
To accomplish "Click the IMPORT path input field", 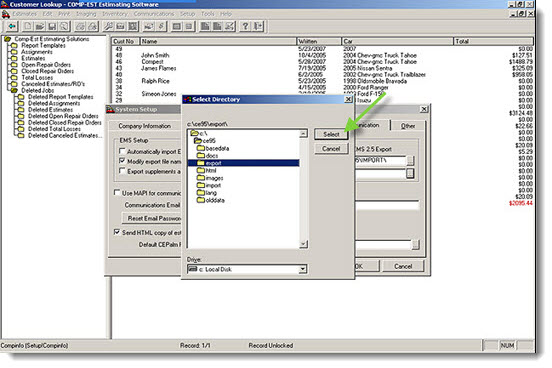I will tap(380, 161).
